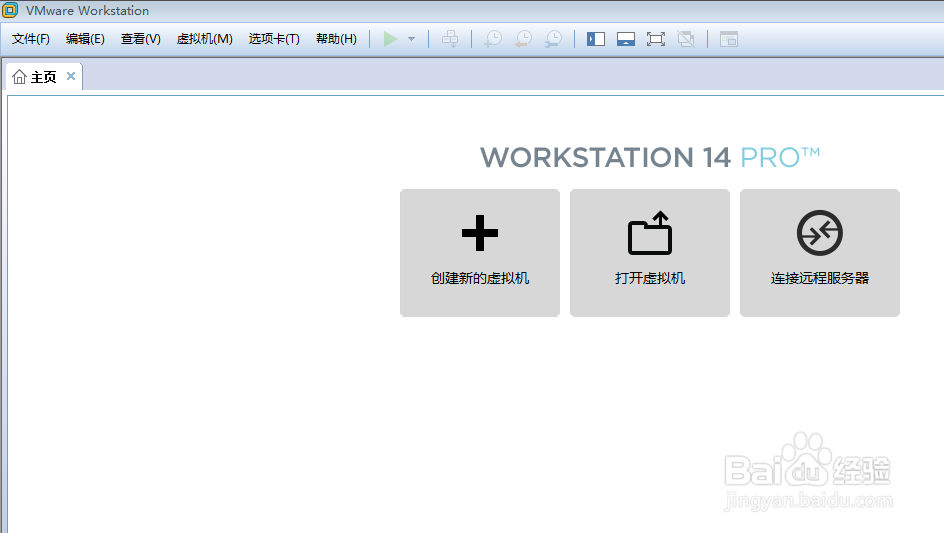
Task: Click 打开虚拟机 tile
Action: 650,253
